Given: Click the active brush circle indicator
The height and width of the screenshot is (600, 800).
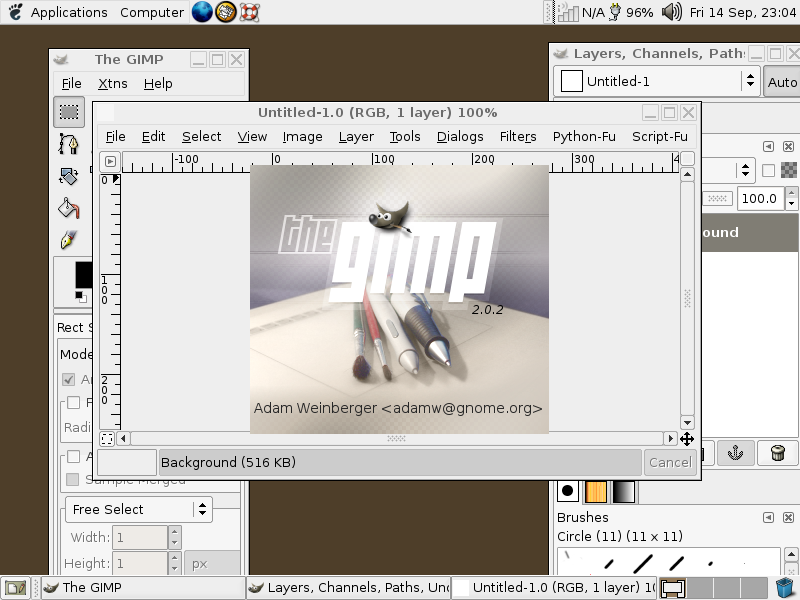Looking at the screenshot, I should 567,491.
